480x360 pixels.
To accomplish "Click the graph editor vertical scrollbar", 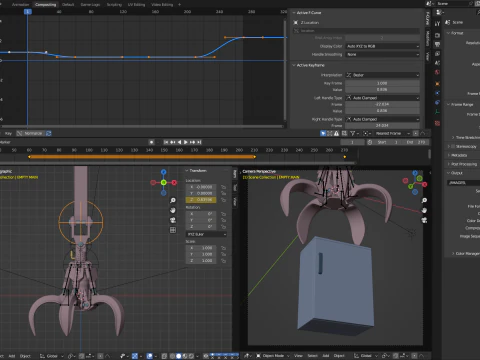I will coord(285,70).
